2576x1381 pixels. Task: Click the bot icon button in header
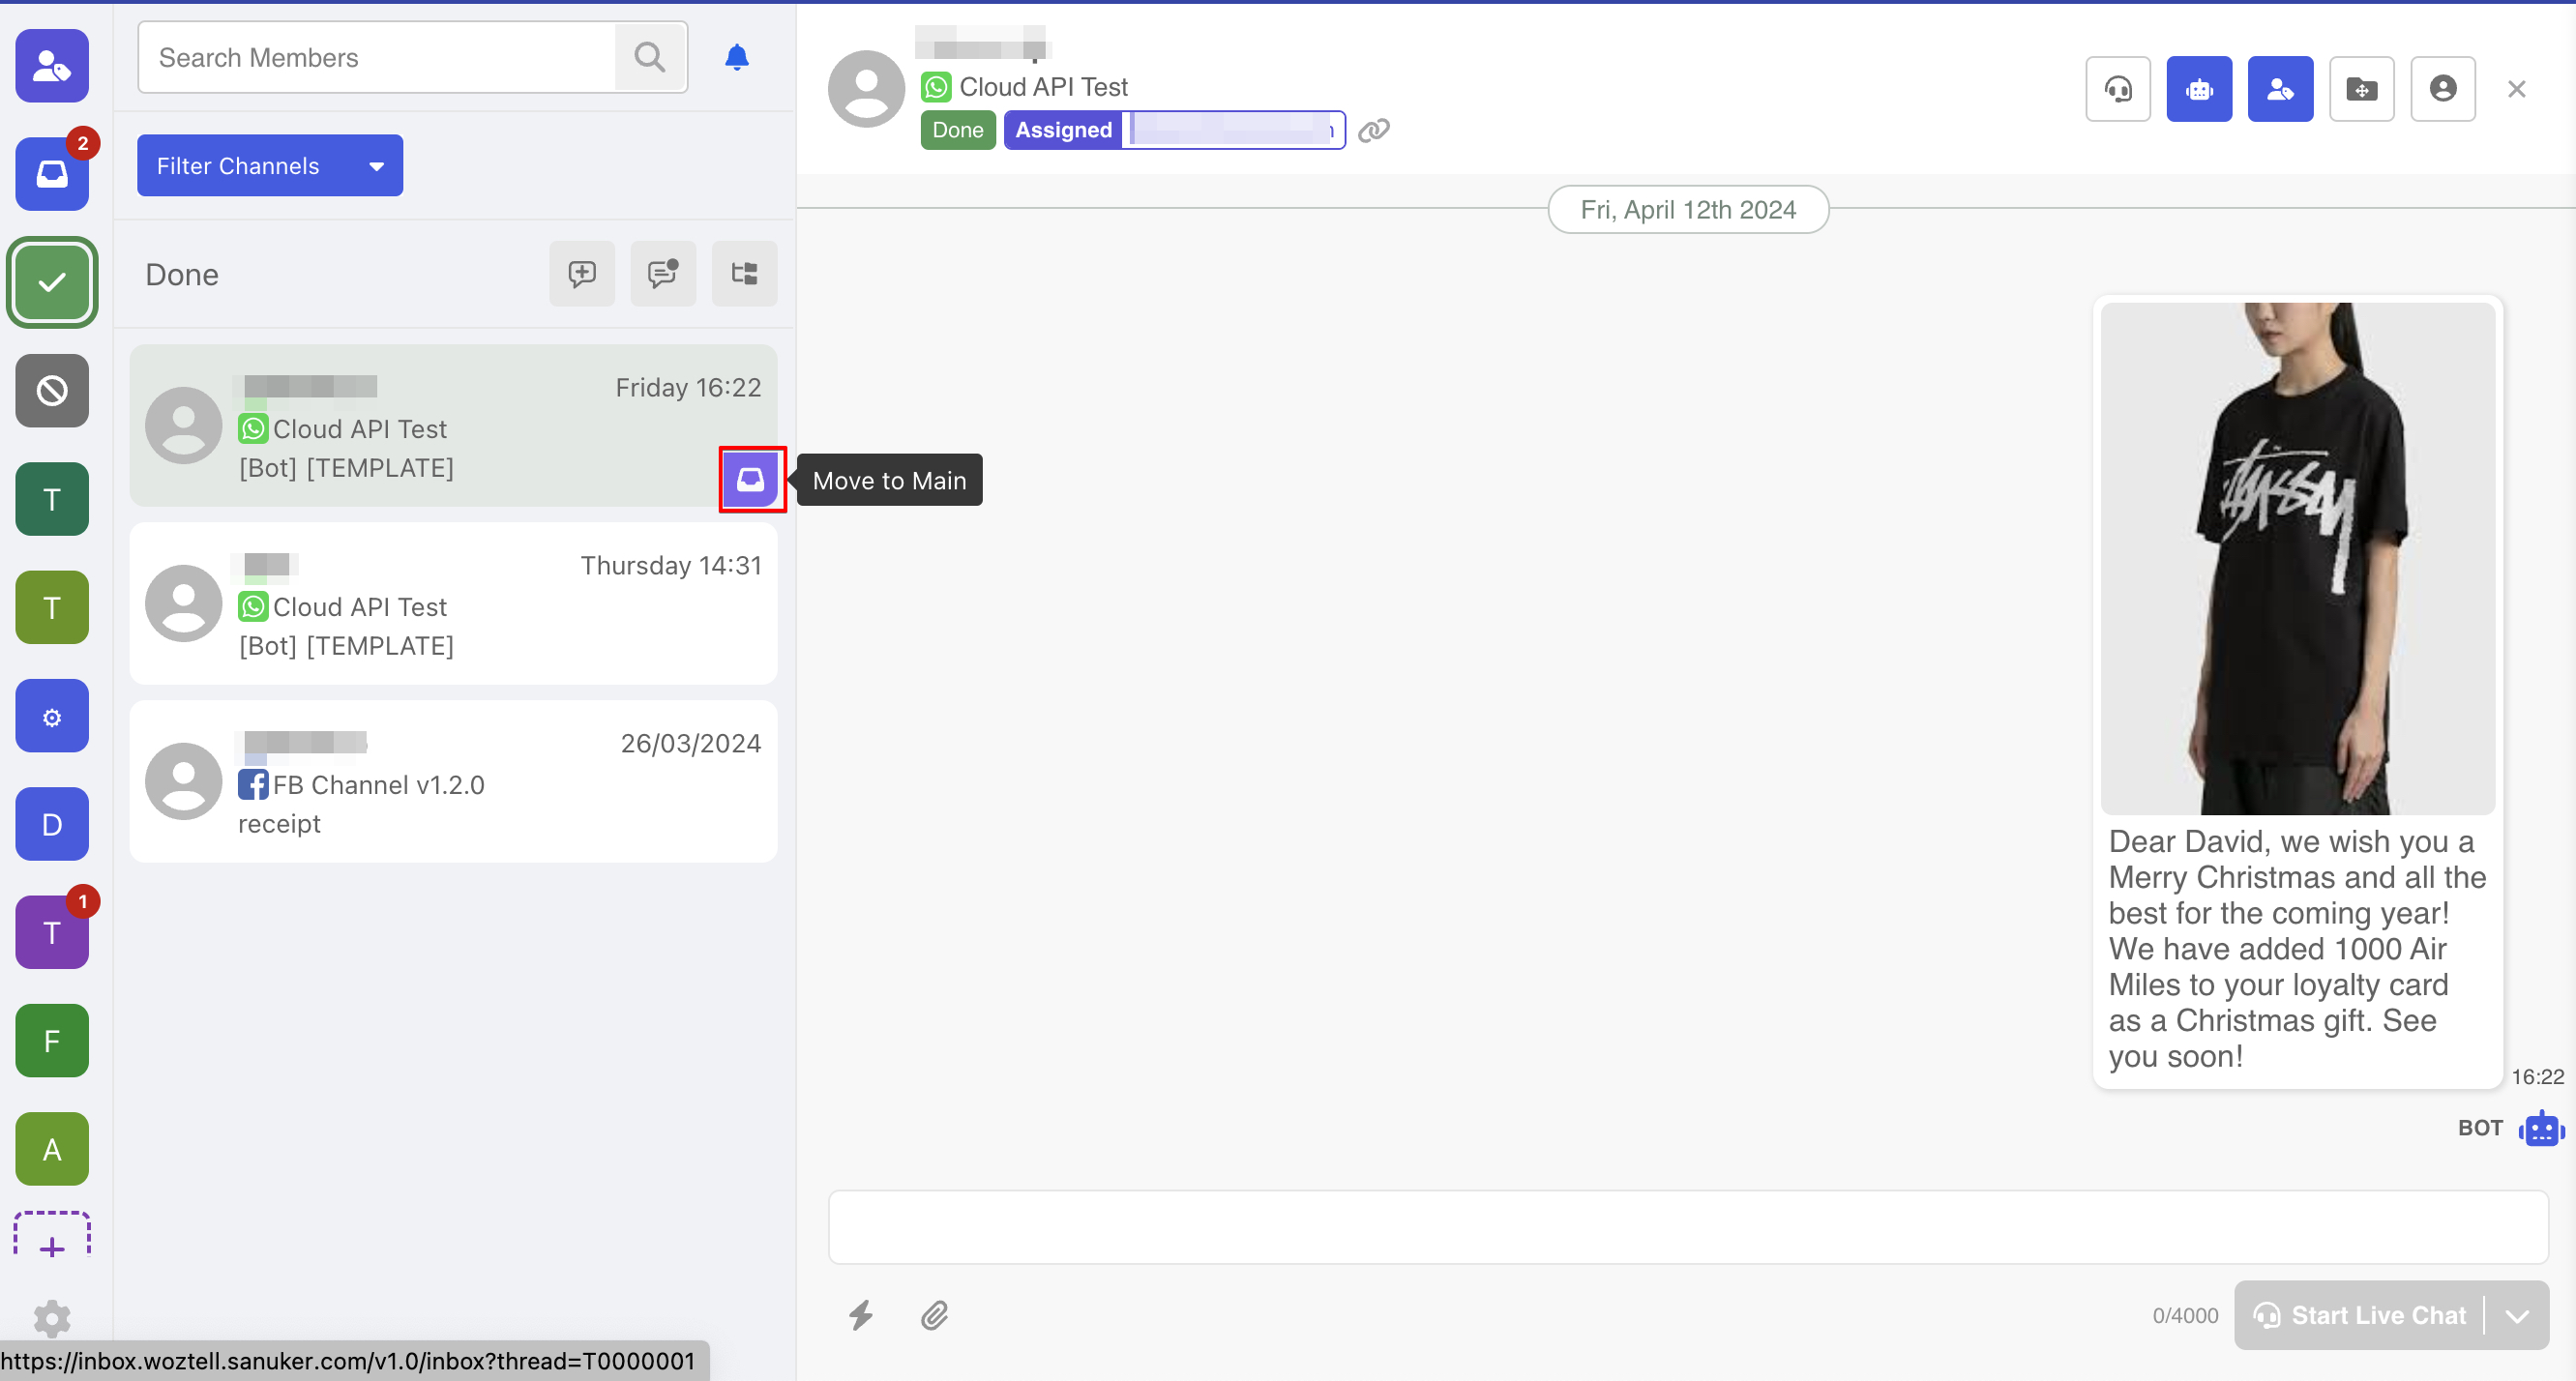point(2198,89)
